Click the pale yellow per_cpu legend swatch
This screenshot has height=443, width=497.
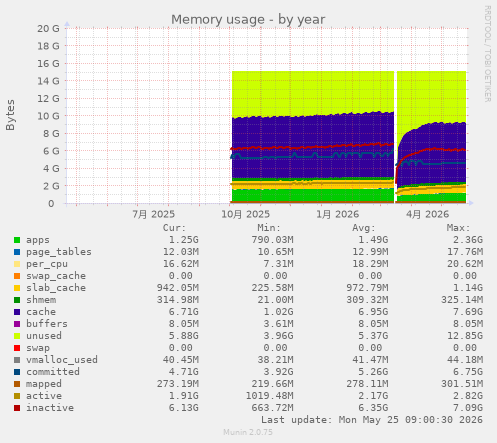[x=17, y=264]
